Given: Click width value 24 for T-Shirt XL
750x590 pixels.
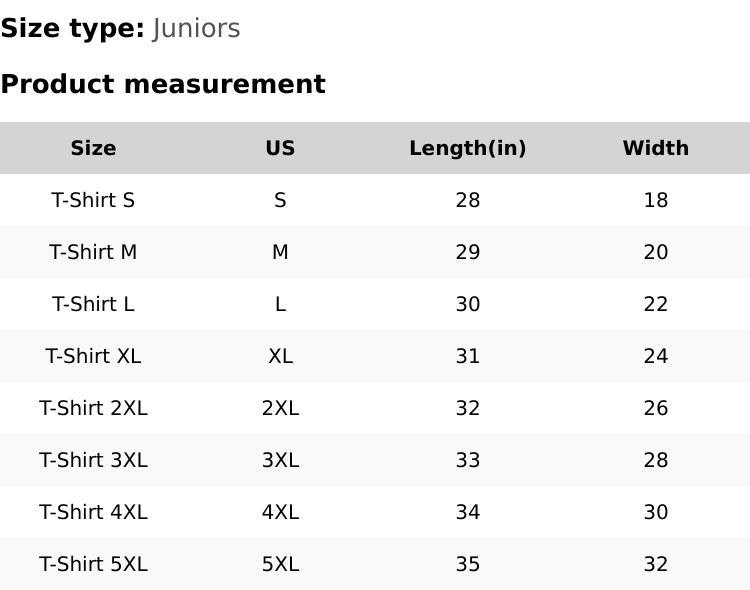Looking at the screenshot, I should (655, 356).
